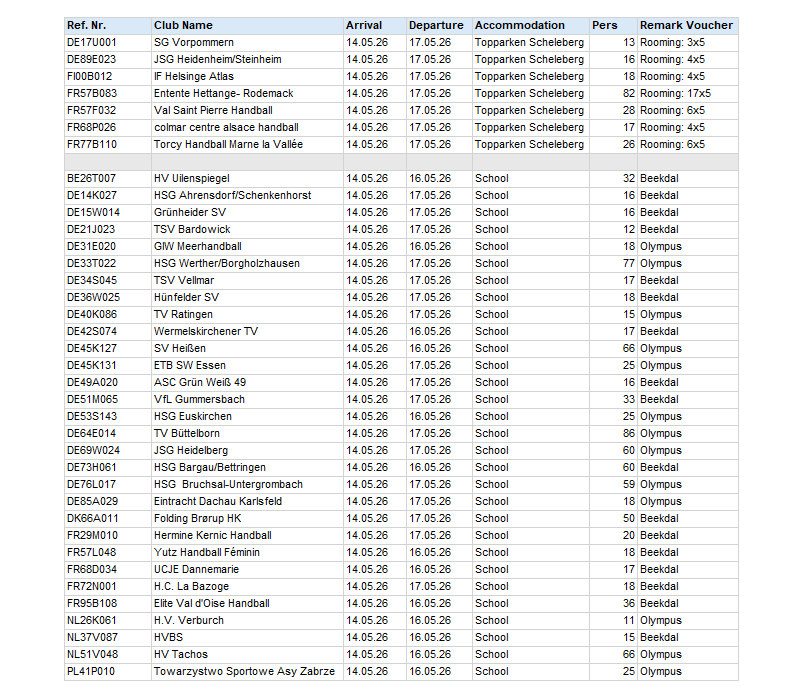Select reference cell DE17U001
This screenshot has height=698, width=803.
(x=108, y=43)
